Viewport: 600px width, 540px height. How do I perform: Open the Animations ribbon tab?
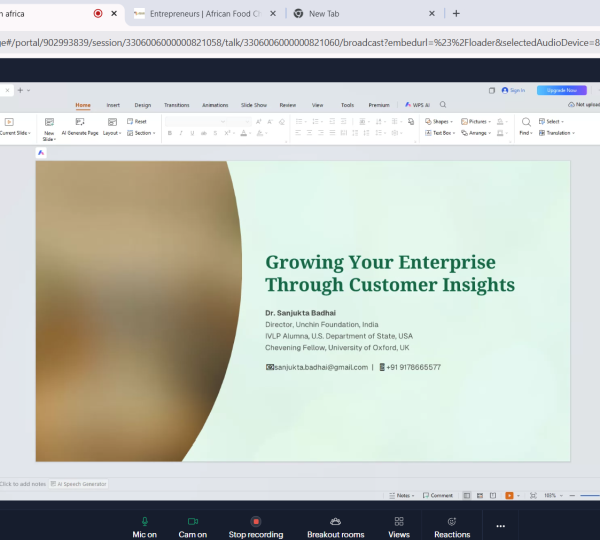(x=215, y=105)
